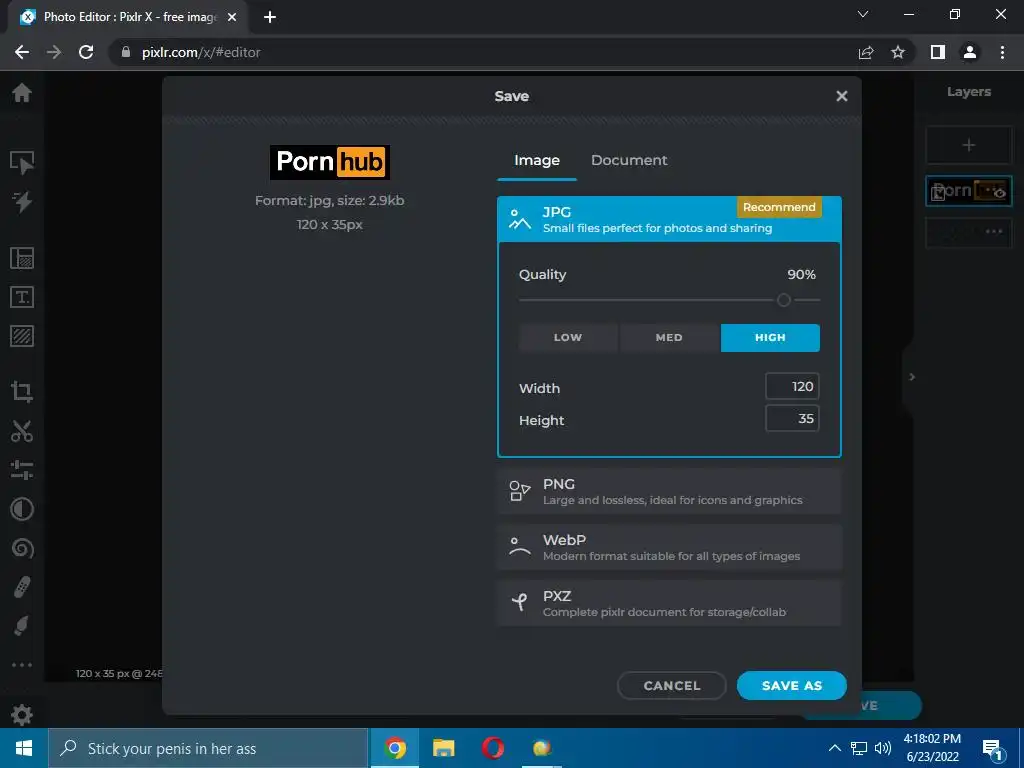Viewport: 1024px width, 768px height.
Task: Bookmark this page with the star
Action: (898, 52)
